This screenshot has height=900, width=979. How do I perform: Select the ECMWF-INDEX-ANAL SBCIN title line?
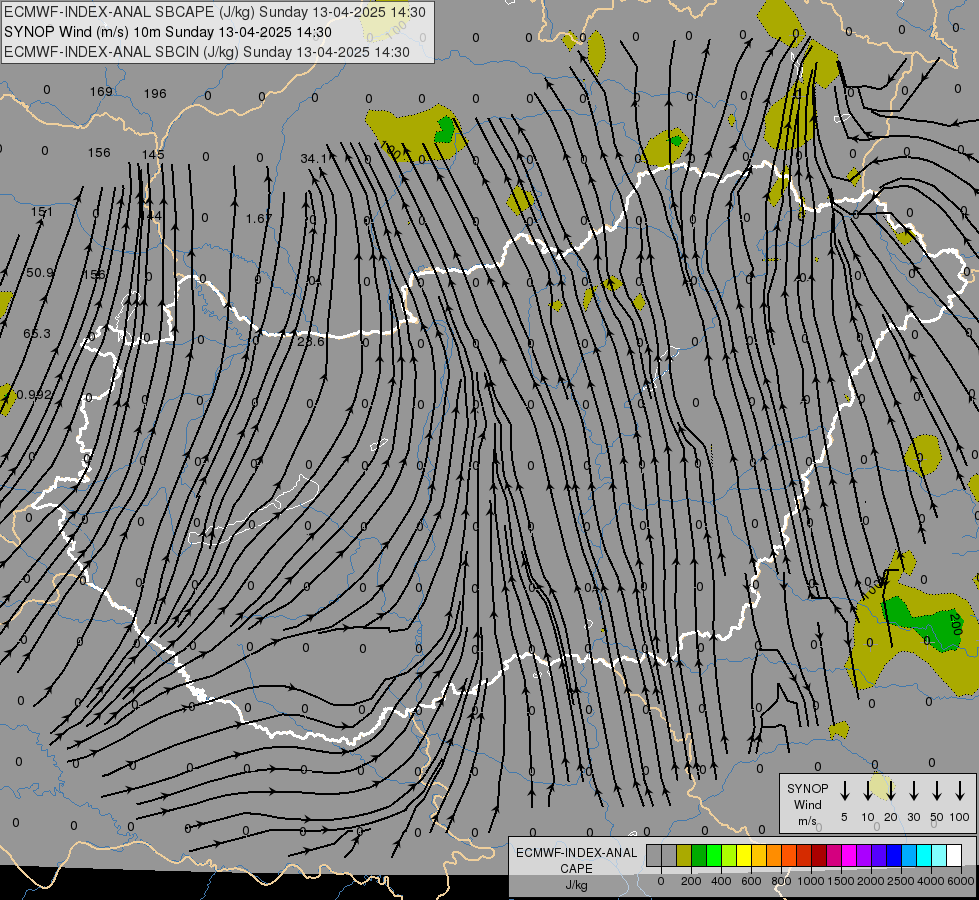point(207,52)
